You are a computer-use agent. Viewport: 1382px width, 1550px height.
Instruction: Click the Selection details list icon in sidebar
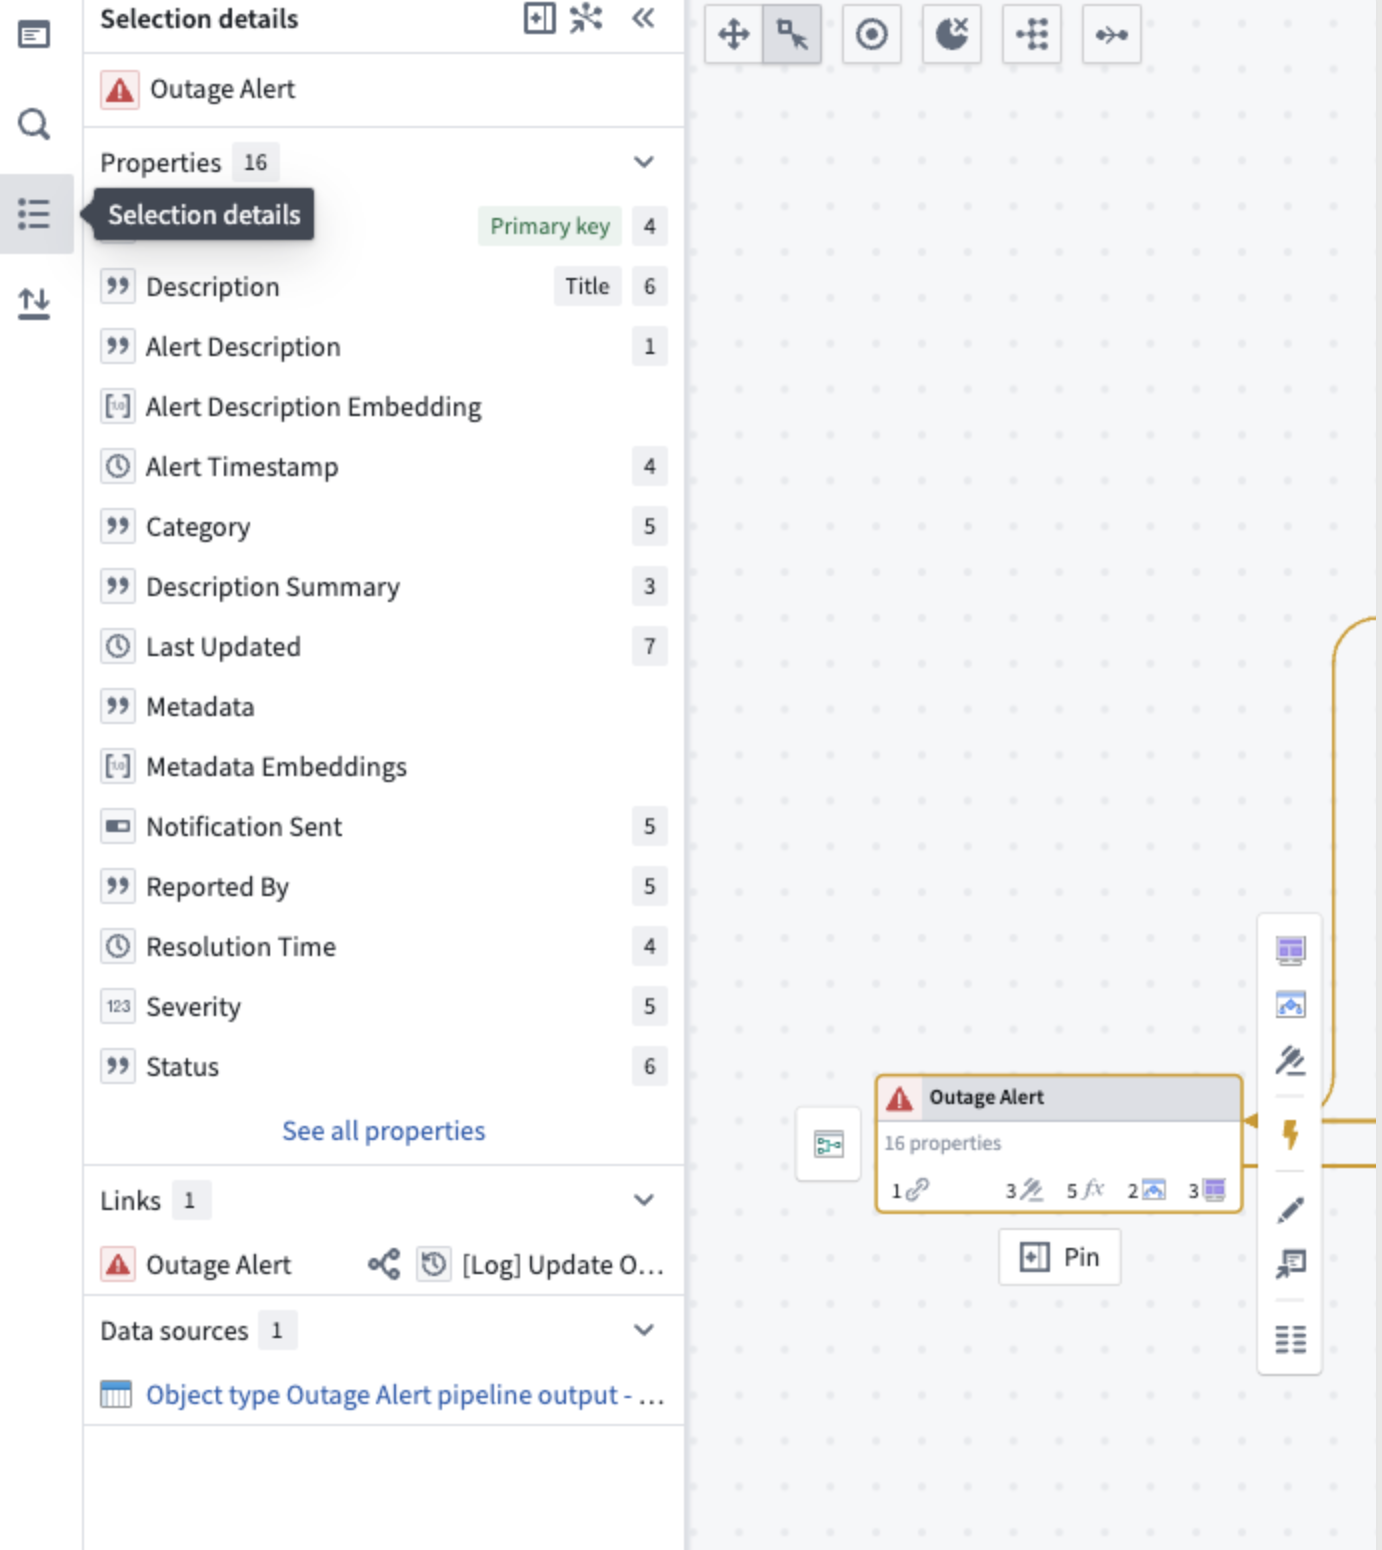(34, 214)
